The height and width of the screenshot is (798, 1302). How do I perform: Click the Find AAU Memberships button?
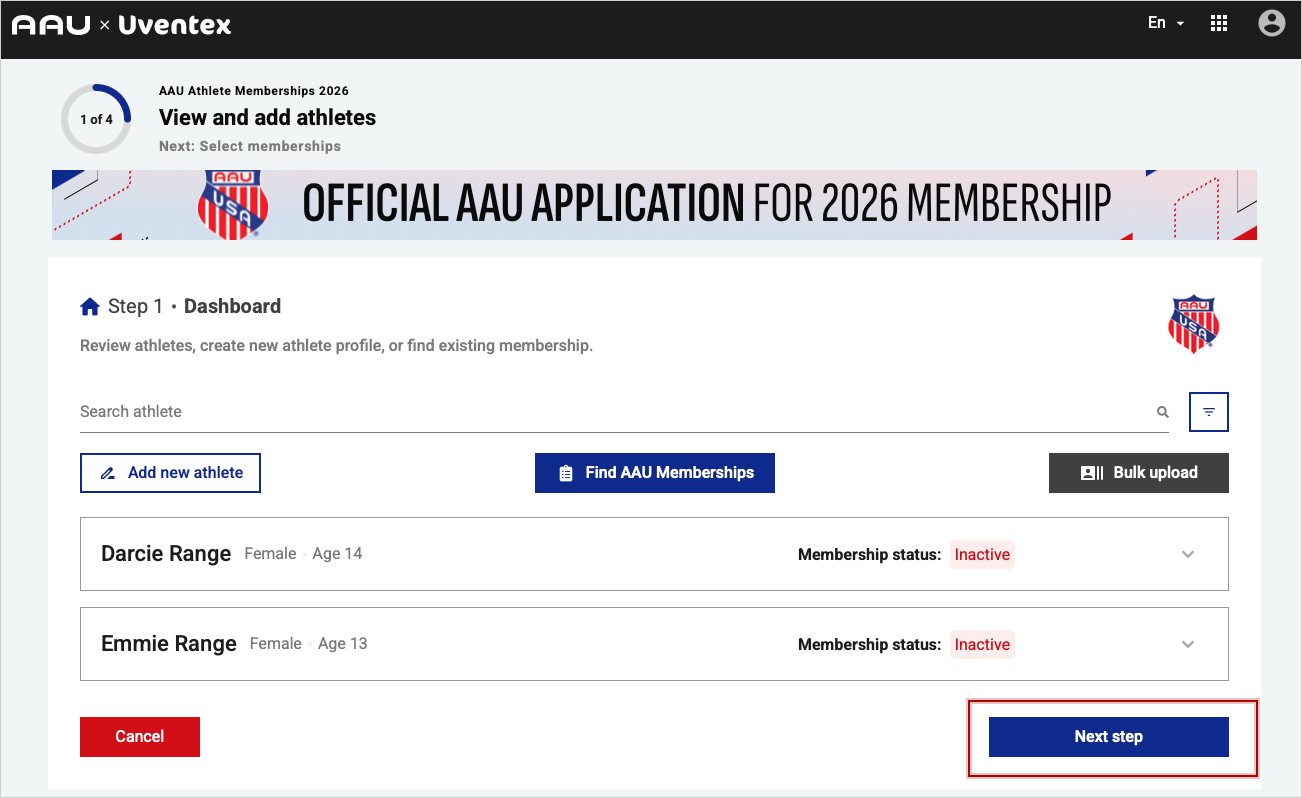coord(655,473)
